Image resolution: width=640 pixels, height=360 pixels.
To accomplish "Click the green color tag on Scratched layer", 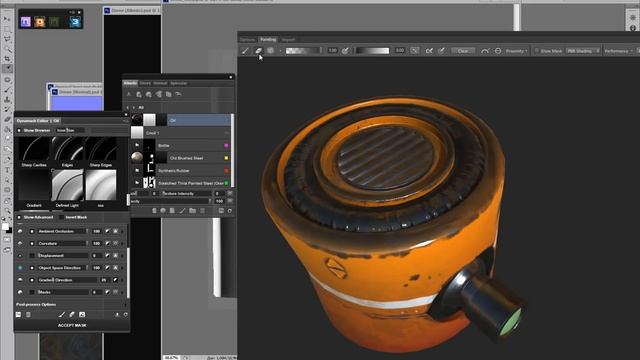I will (x=227, y=183).
